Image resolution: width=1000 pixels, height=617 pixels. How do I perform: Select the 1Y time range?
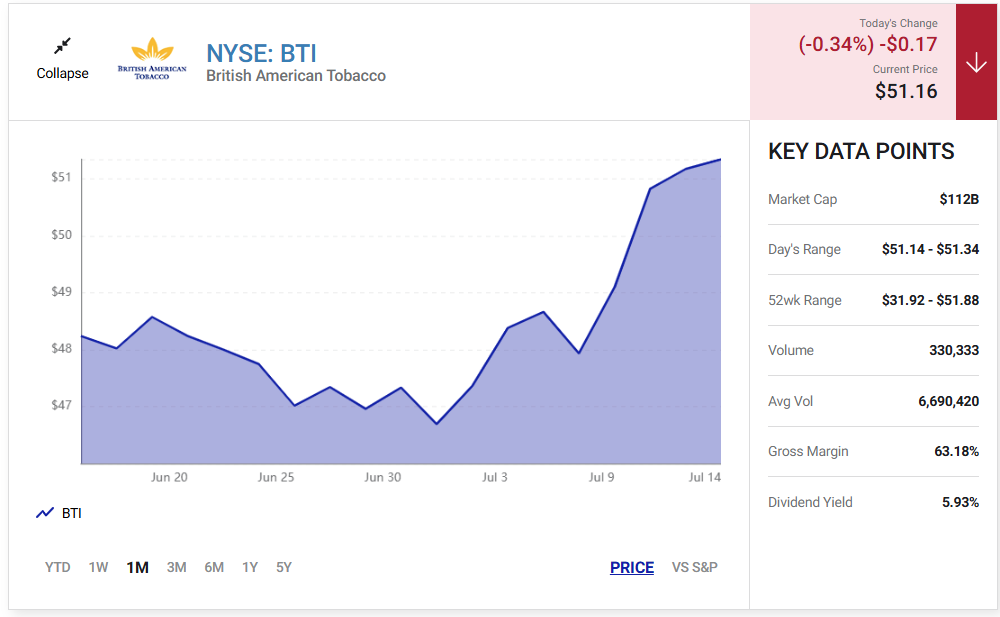(250, 567)
